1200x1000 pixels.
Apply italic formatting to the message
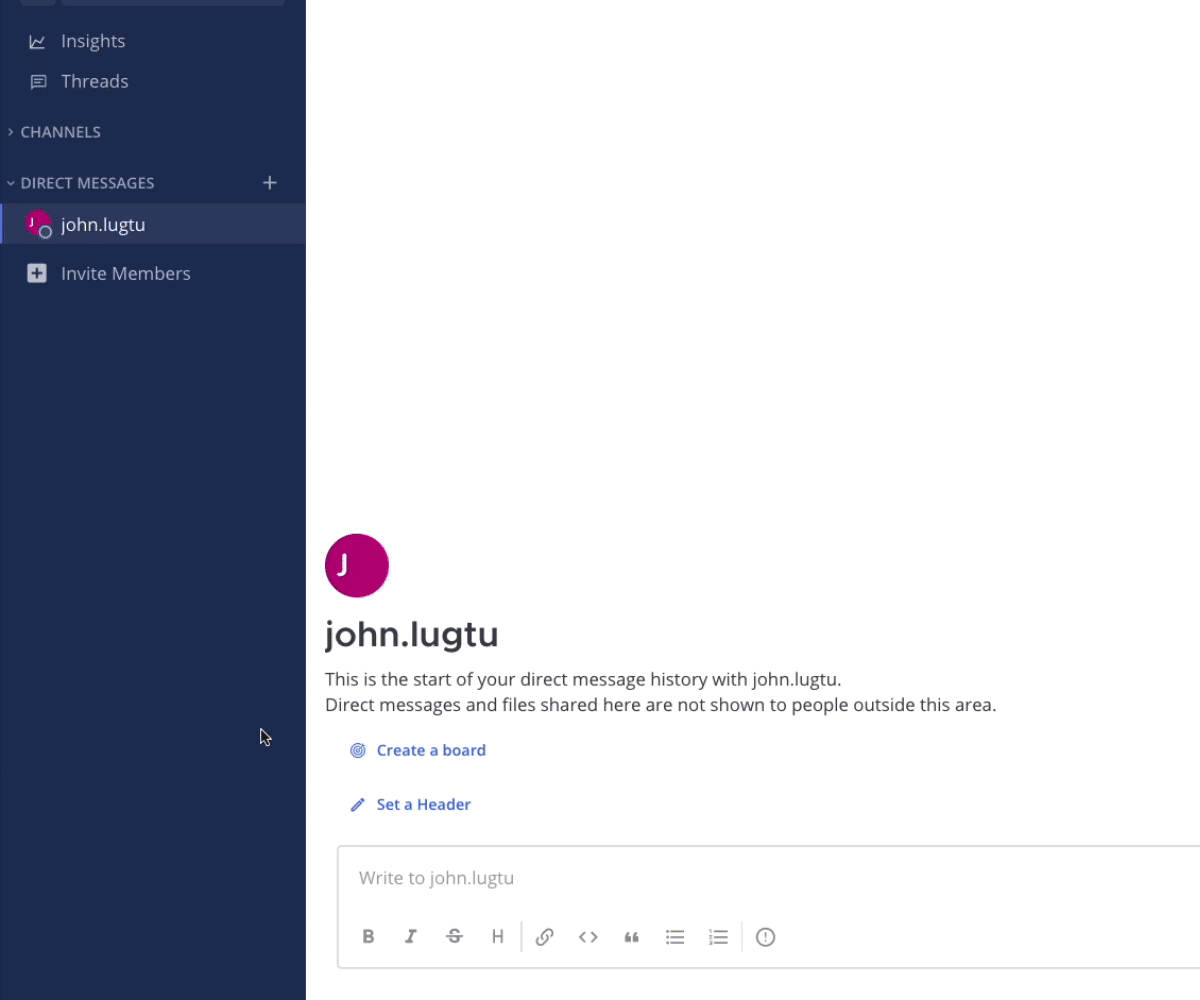click(411, 936)
